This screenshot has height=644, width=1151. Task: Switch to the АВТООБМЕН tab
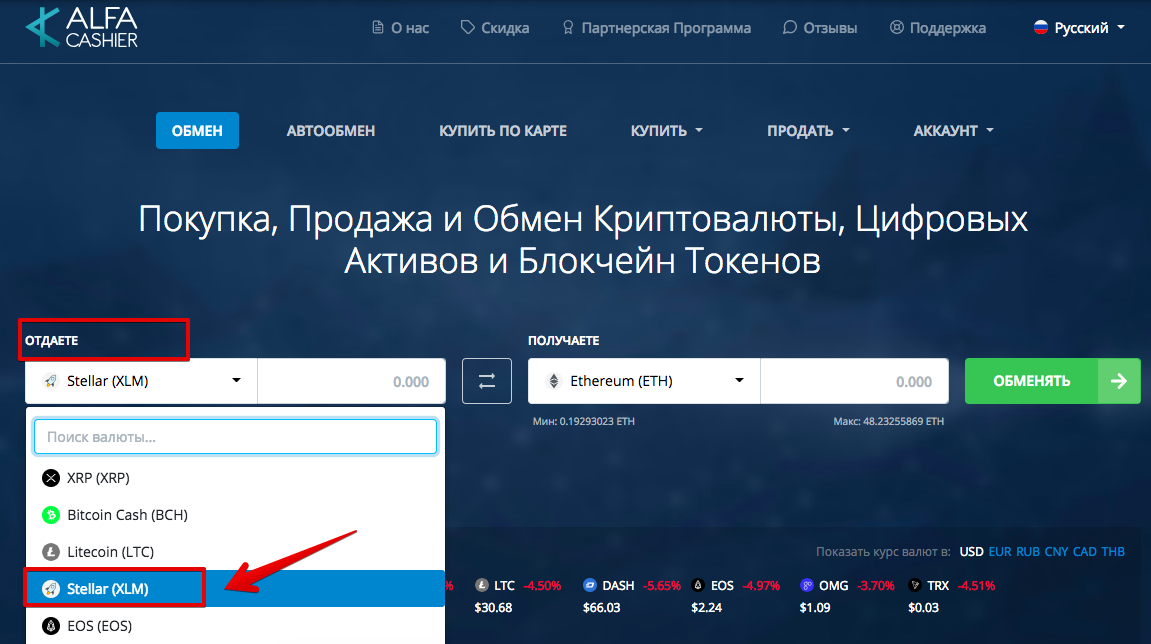[x=331, y=131]
